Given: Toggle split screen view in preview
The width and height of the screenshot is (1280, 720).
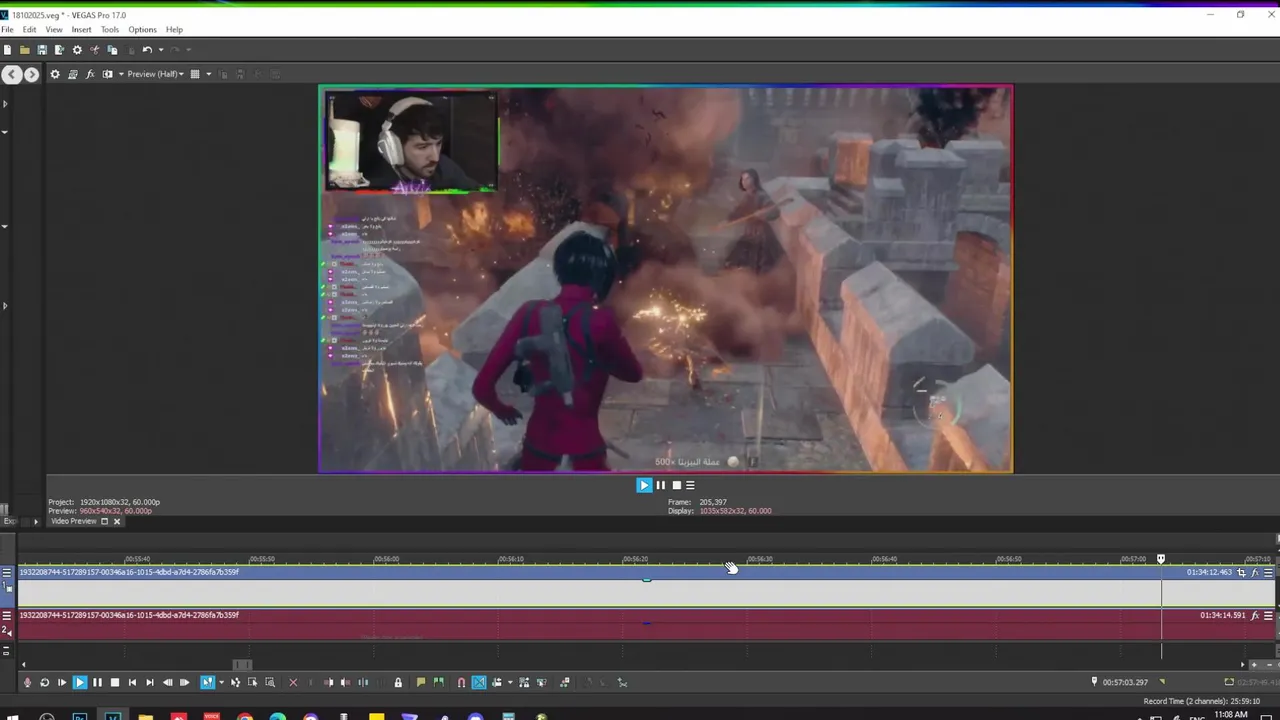Looking at the screenshot, I should click(x=107, y=74).
